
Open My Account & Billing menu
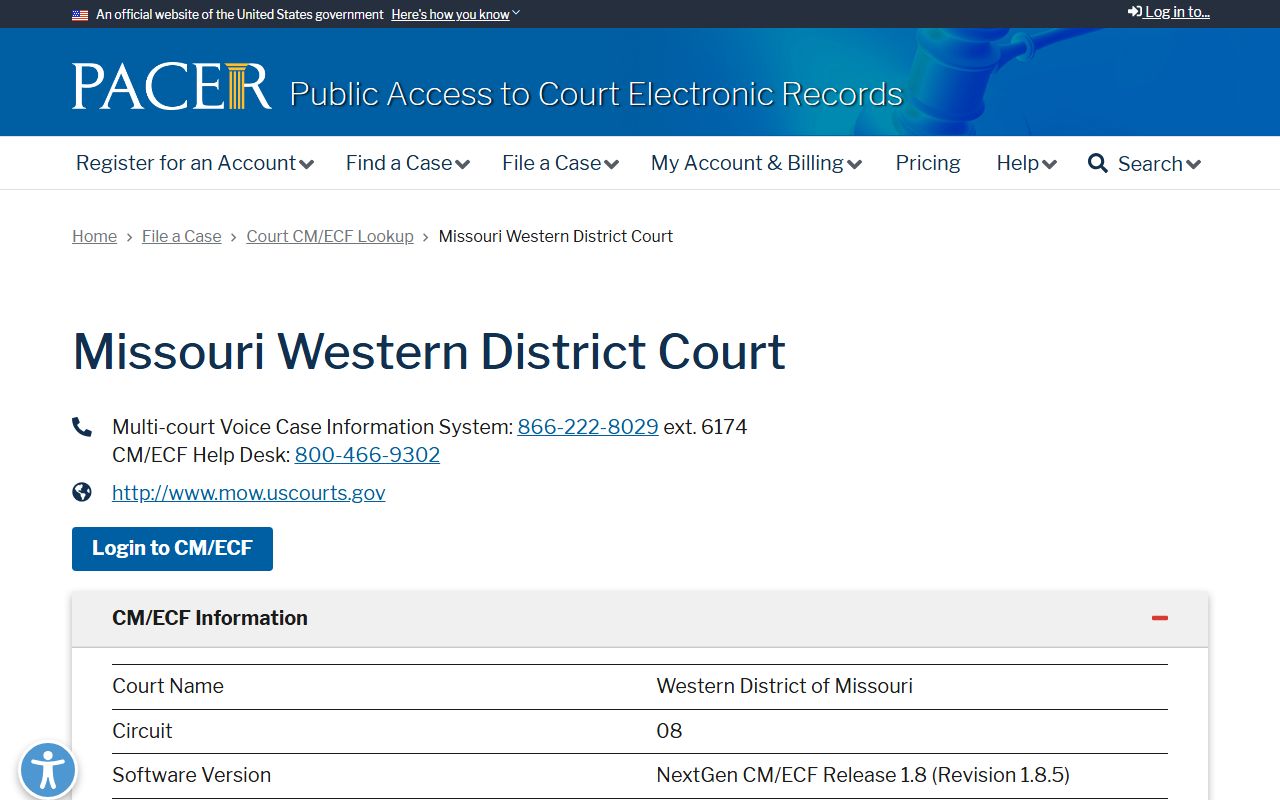(756, 163)
